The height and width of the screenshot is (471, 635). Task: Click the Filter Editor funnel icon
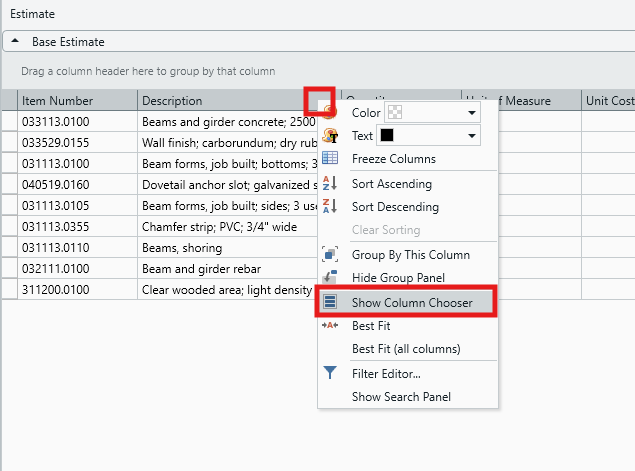(x=330, y=373)
